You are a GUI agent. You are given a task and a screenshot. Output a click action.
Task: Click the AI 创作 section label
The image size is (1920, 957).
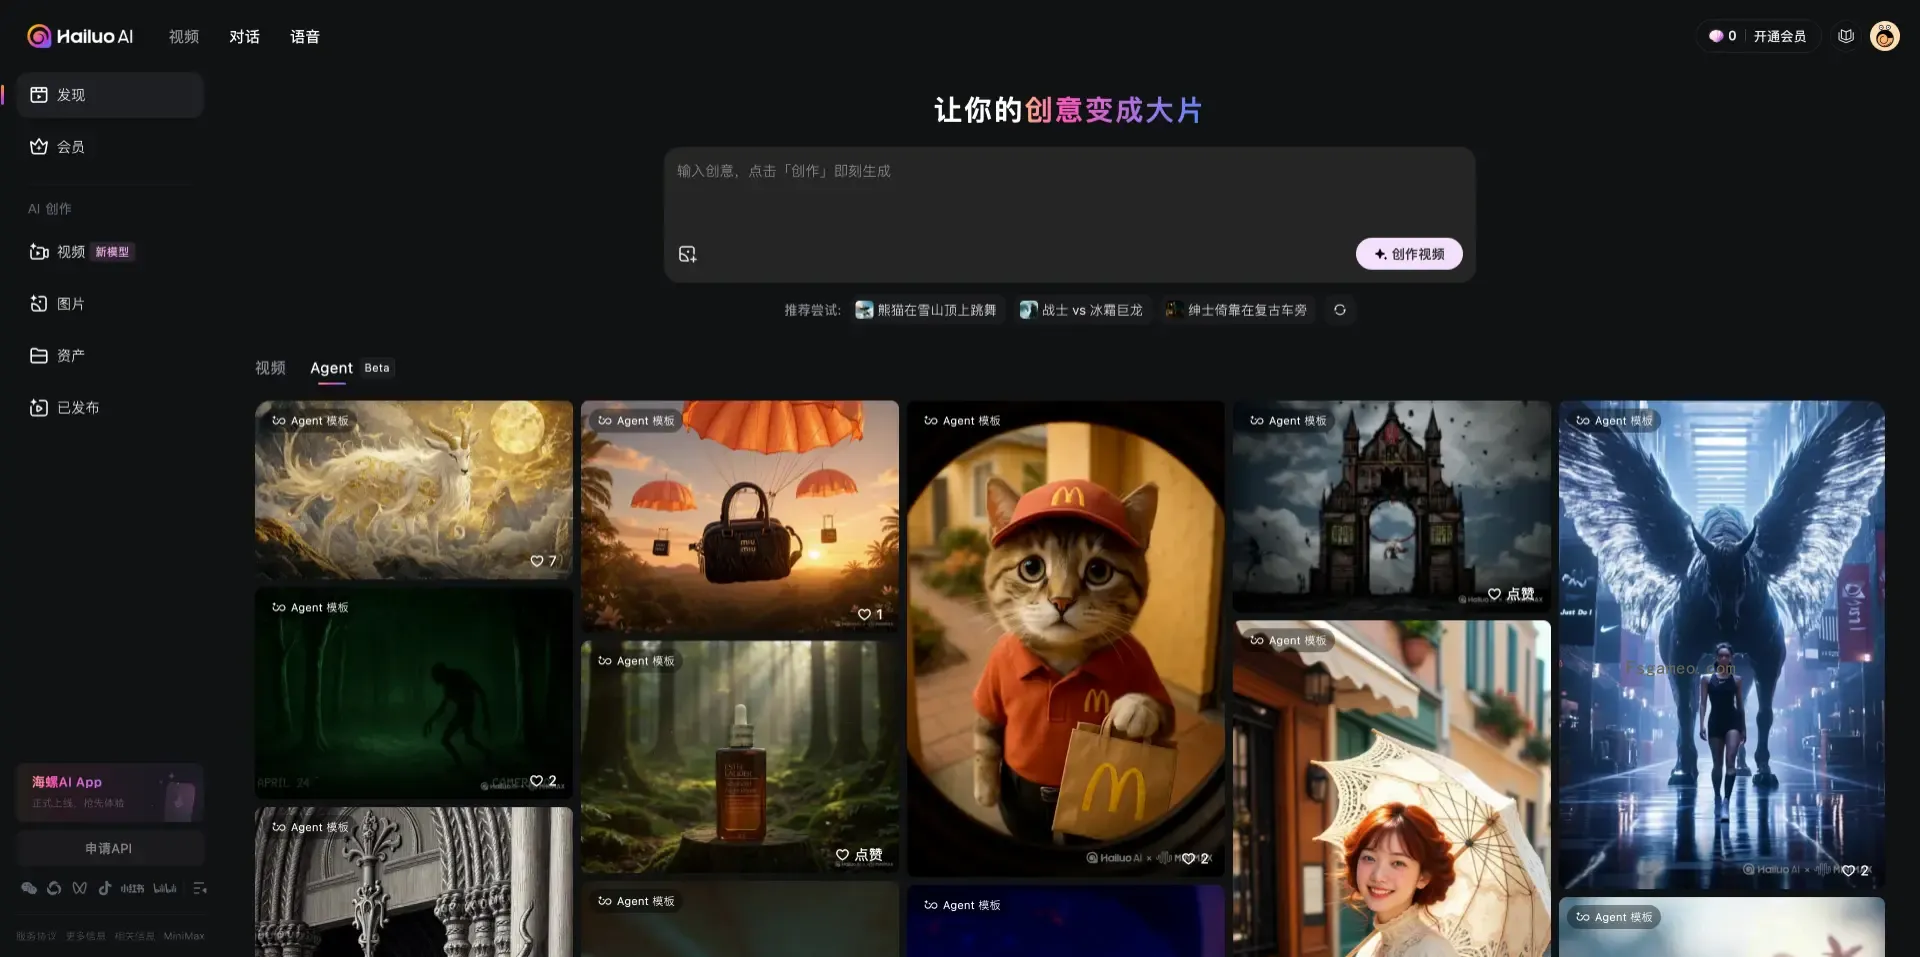pos(49,209)
